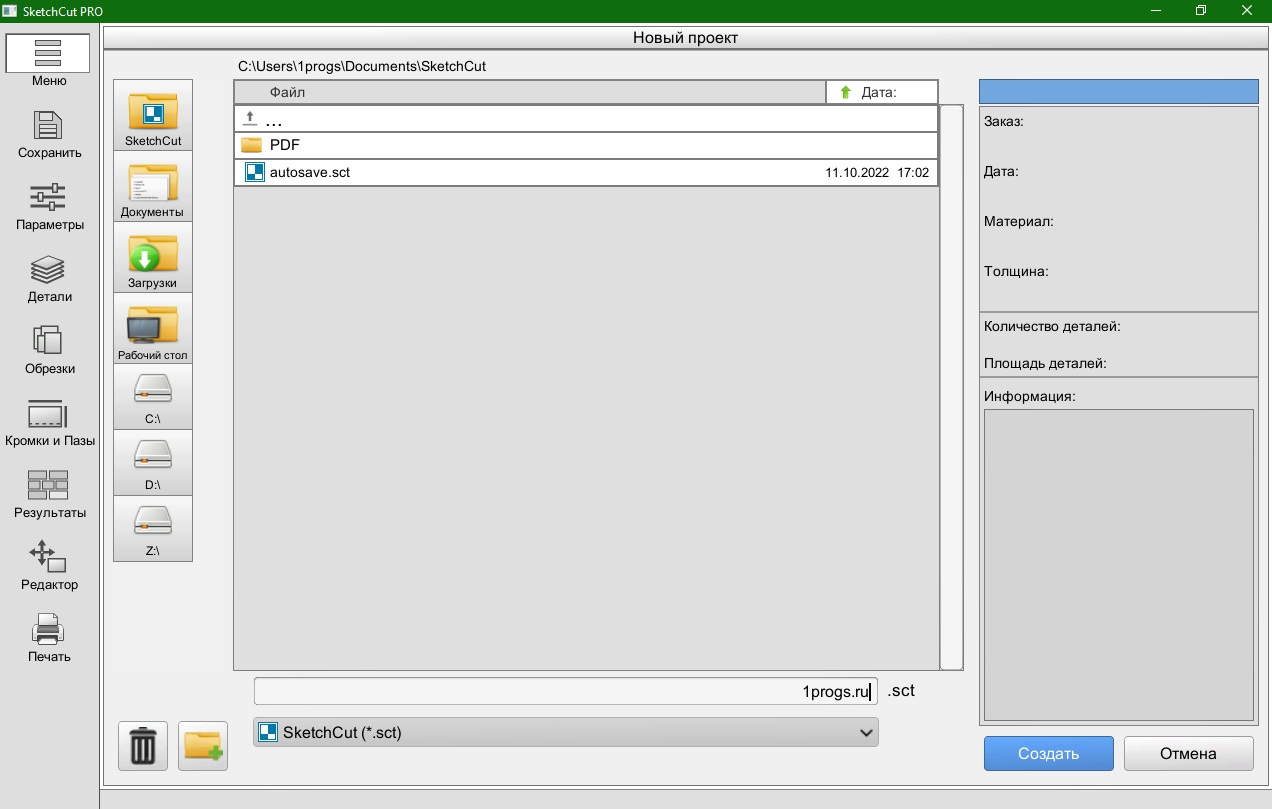Sort files by Файл column header
1272x809 pixels.
pos(530,92)
